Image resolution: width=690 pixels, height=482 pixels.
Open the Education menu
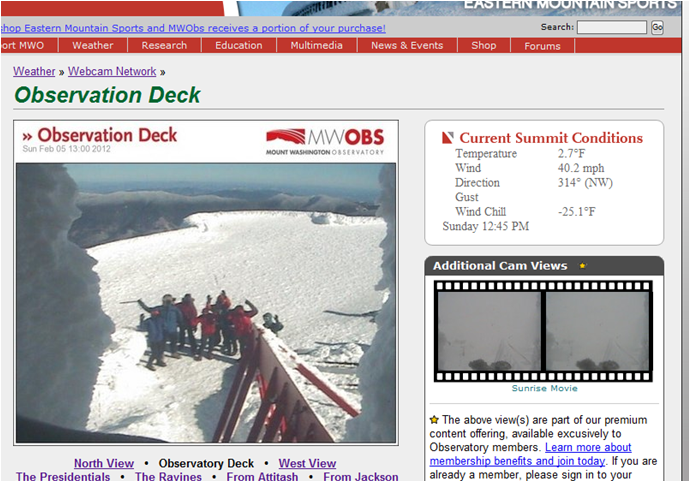pyautogui.click(x=239, y=45)
